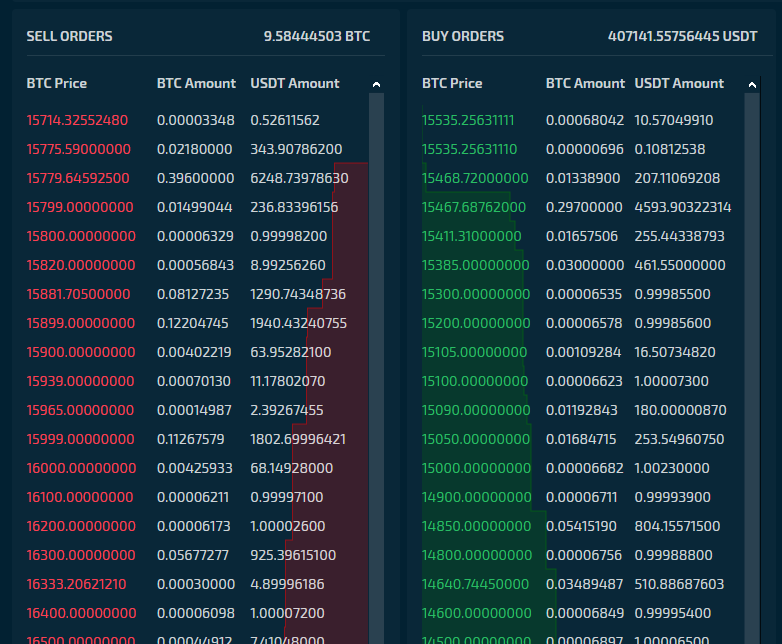Click the BTC Price header in sell orders

tap(56, 83)
